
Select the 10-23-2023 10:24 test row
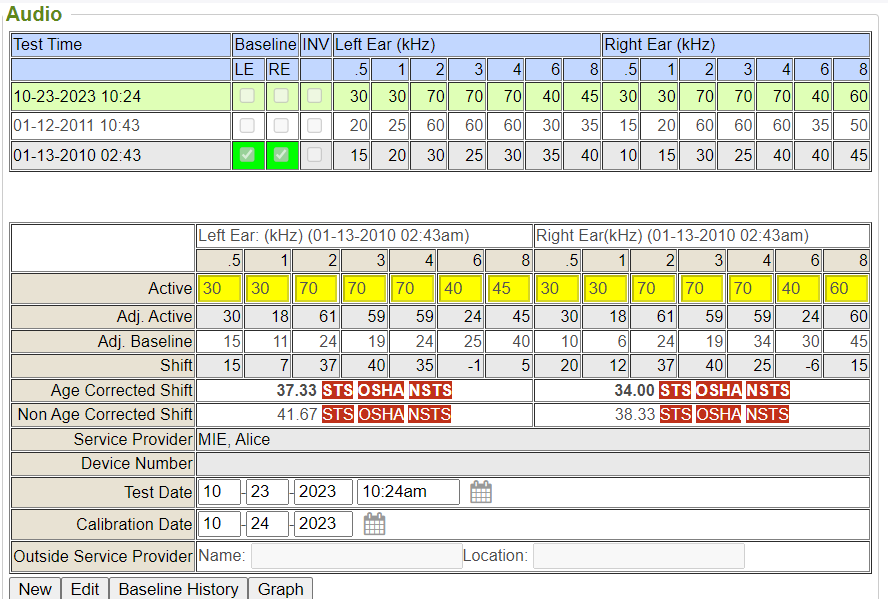pyautogui.click(x=120, y=96)
